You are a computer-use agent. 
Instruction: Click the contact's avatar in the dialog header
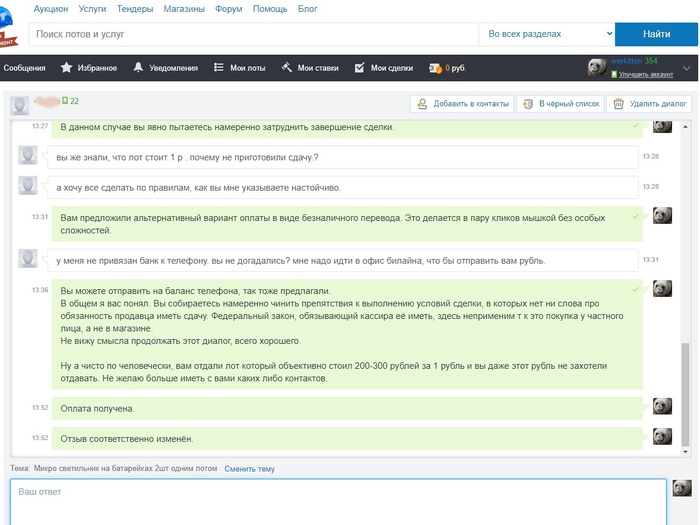click(19, 104)
